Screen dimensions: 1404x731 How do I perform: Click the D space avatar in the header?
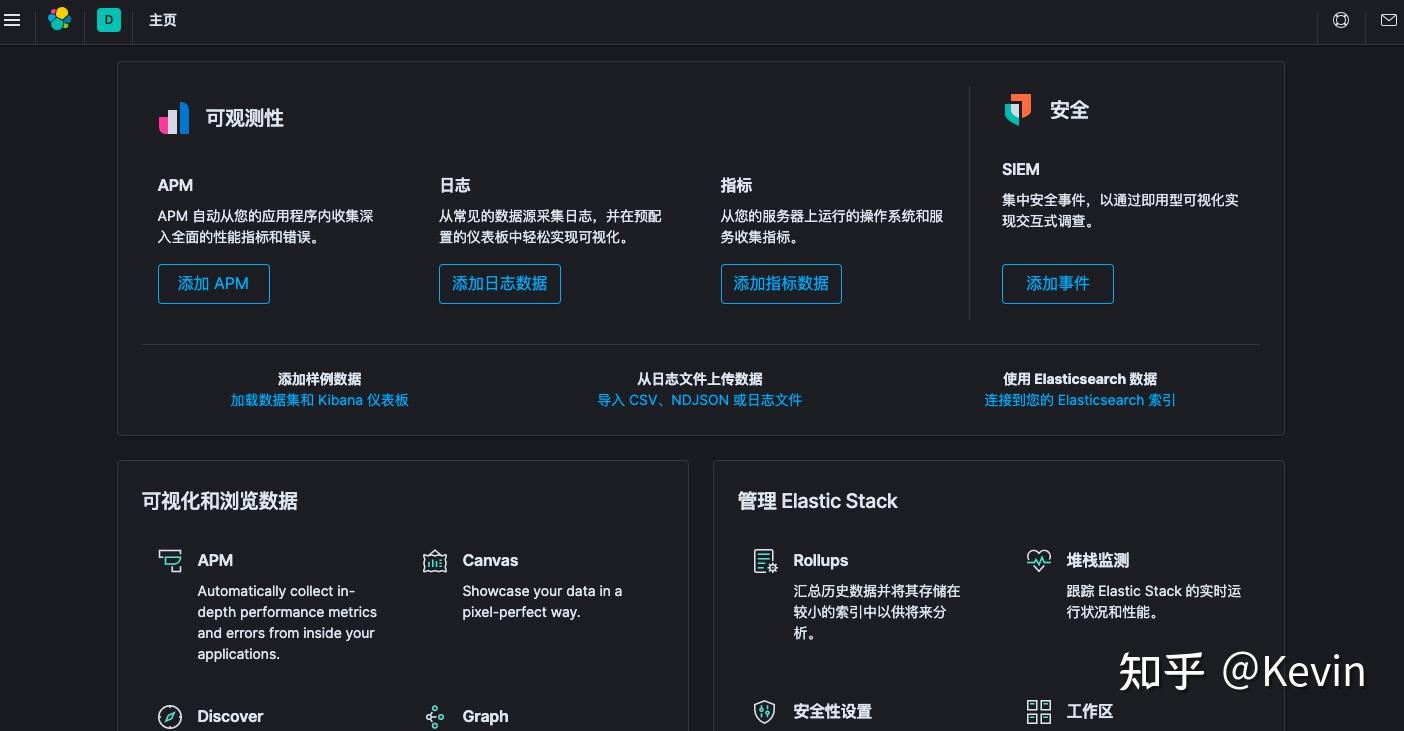[x=108, y=19]
